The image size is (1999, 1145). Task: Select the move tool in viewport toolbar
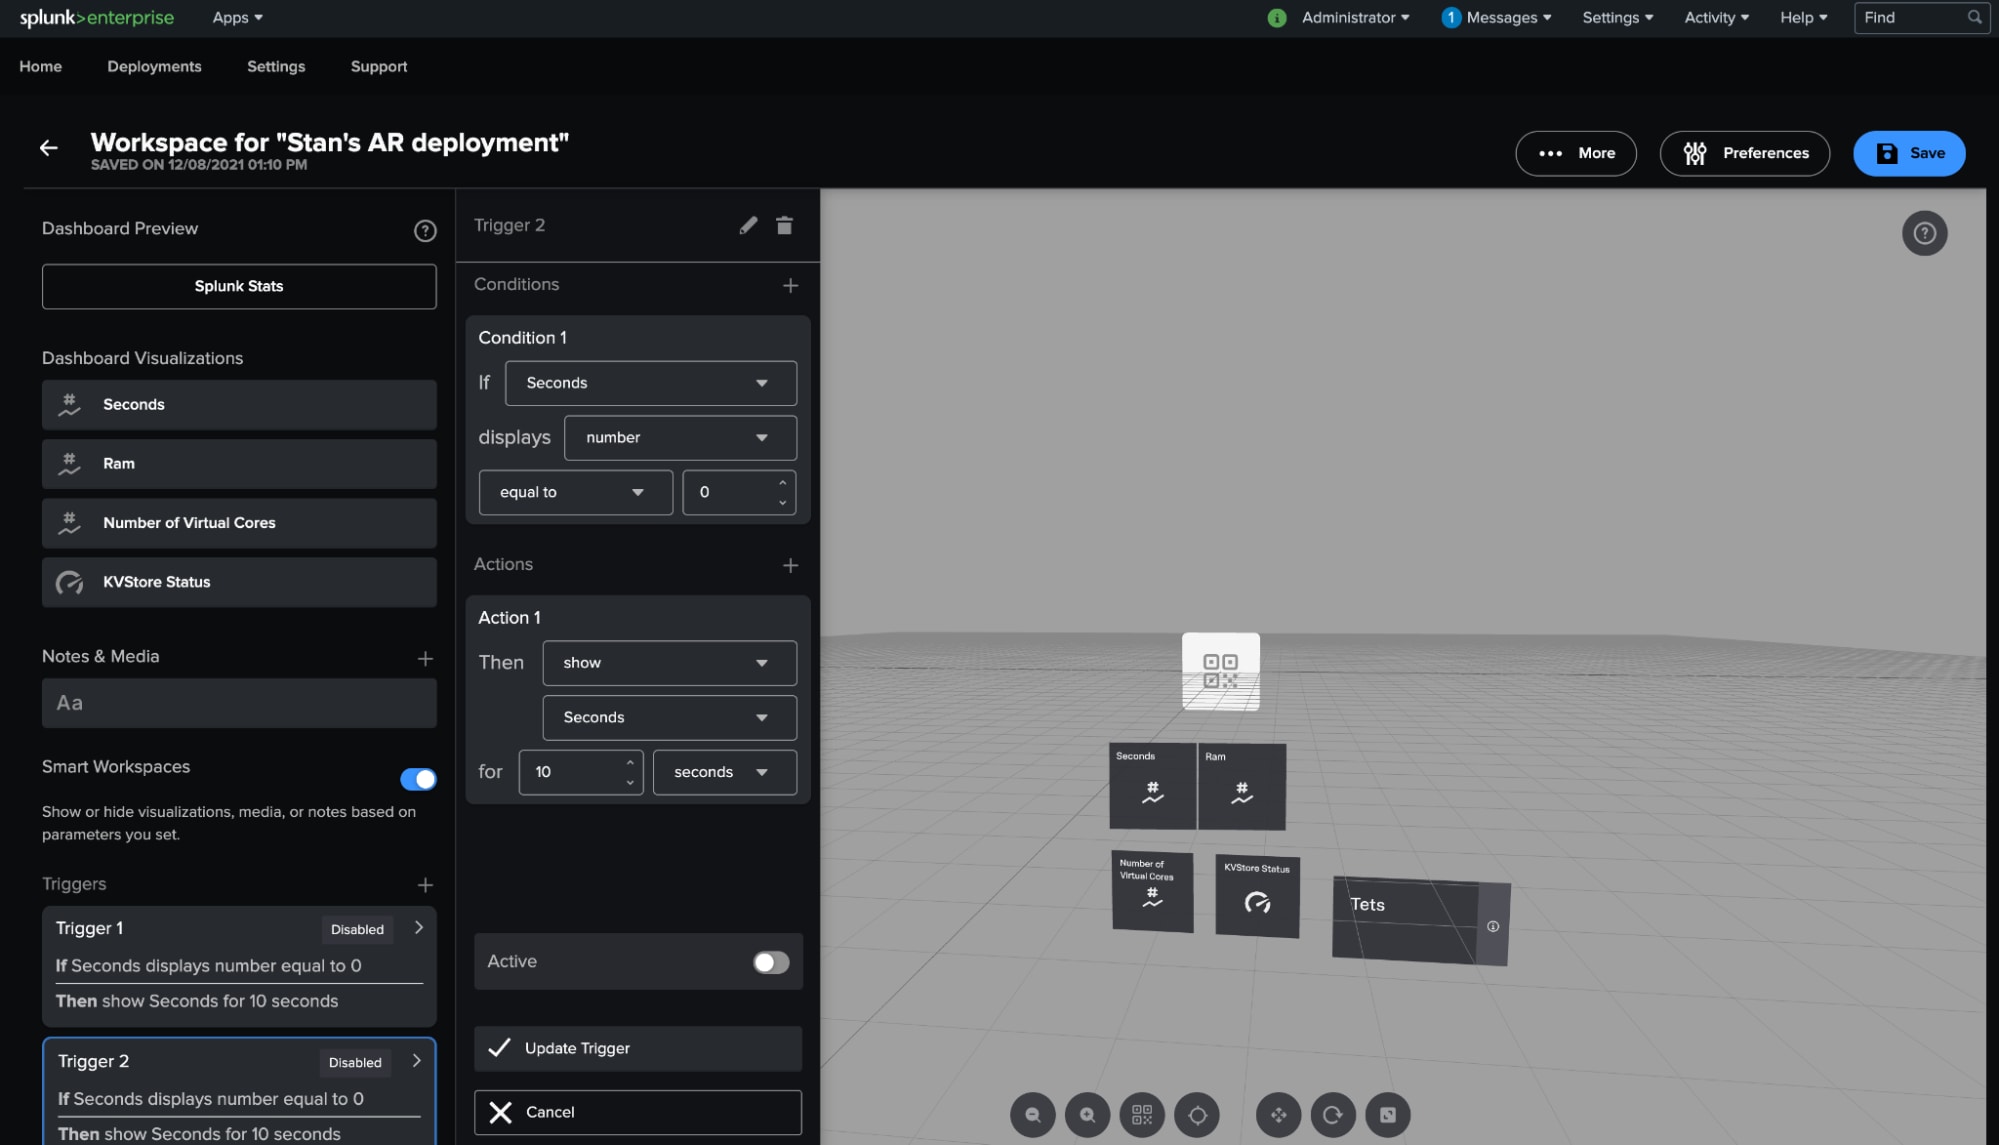click(1279, 1115)
